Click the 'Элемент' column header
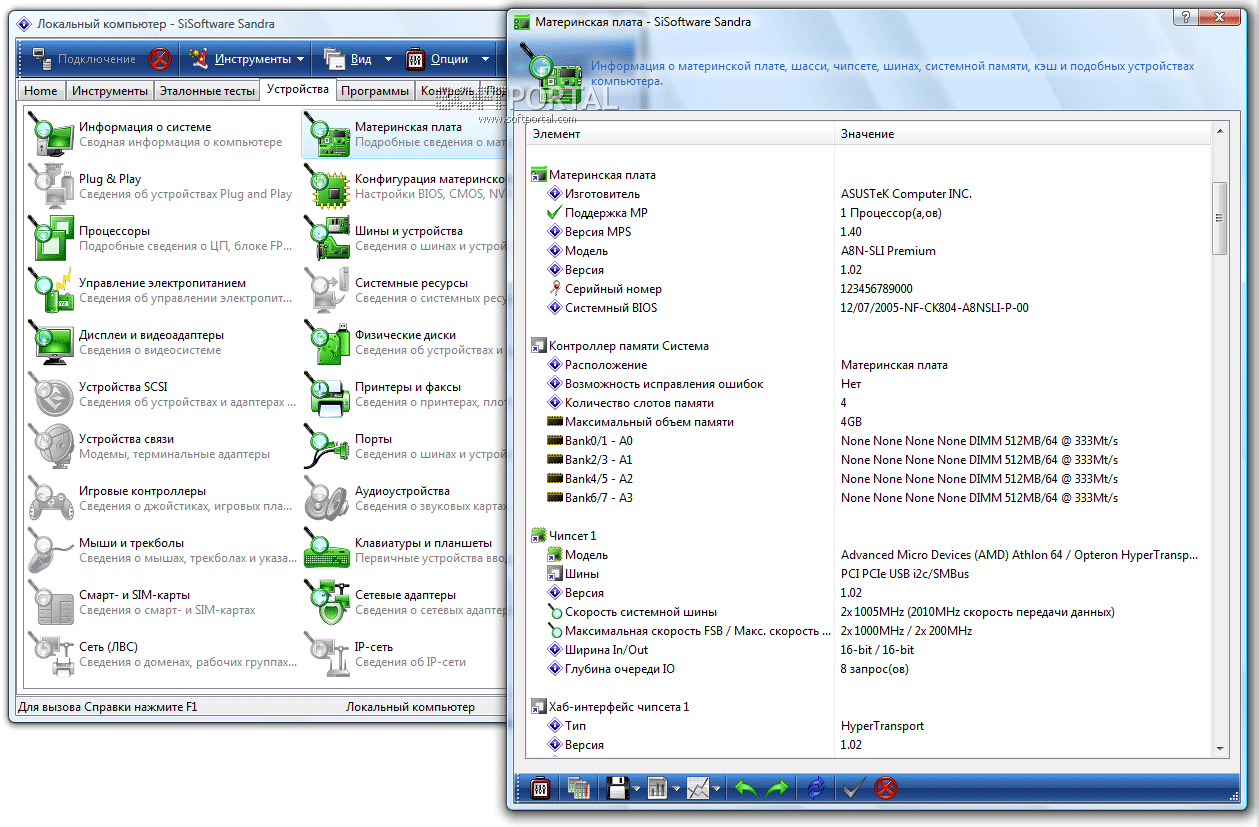This screenshot has height=827, width=1259. tap(681, 134)
